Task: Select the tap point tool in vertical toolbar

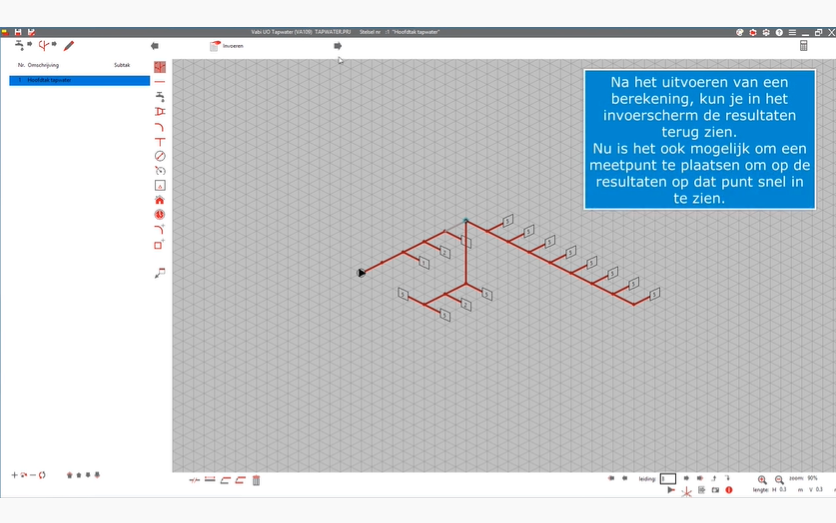Action: coord(159,96)
